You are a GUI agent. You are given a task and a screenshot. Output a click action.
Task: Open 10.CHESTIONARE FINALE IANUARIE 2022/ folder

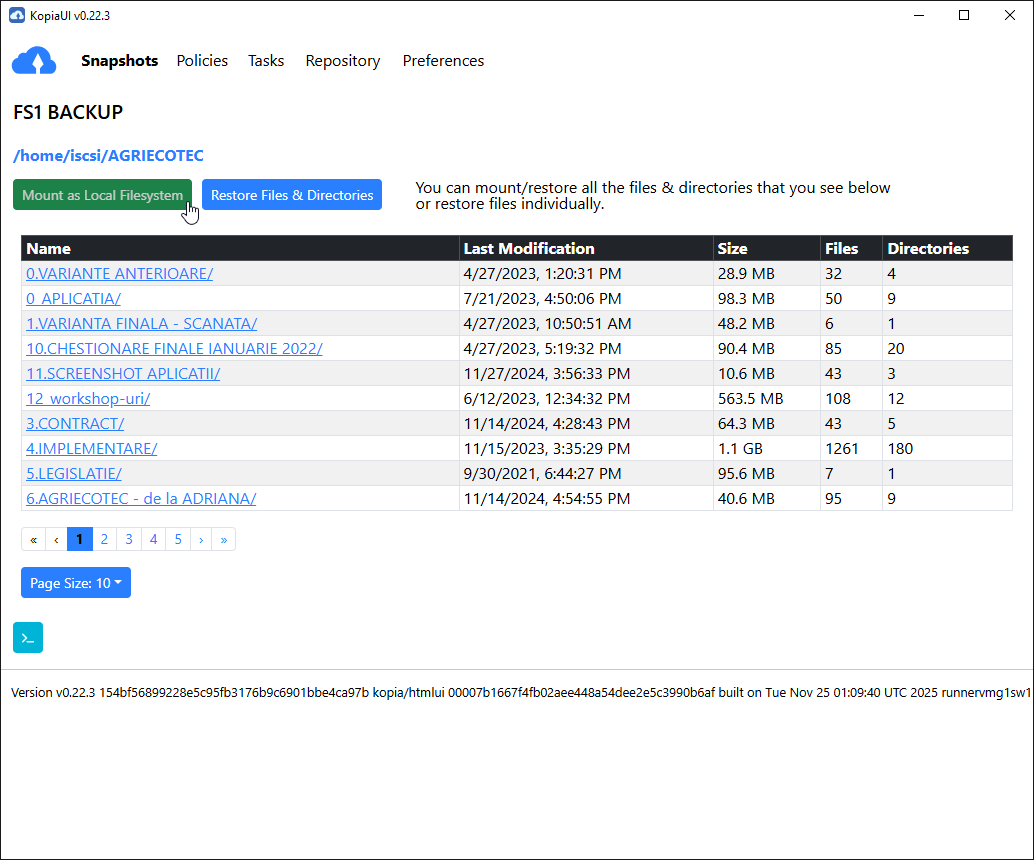[174, 349]
